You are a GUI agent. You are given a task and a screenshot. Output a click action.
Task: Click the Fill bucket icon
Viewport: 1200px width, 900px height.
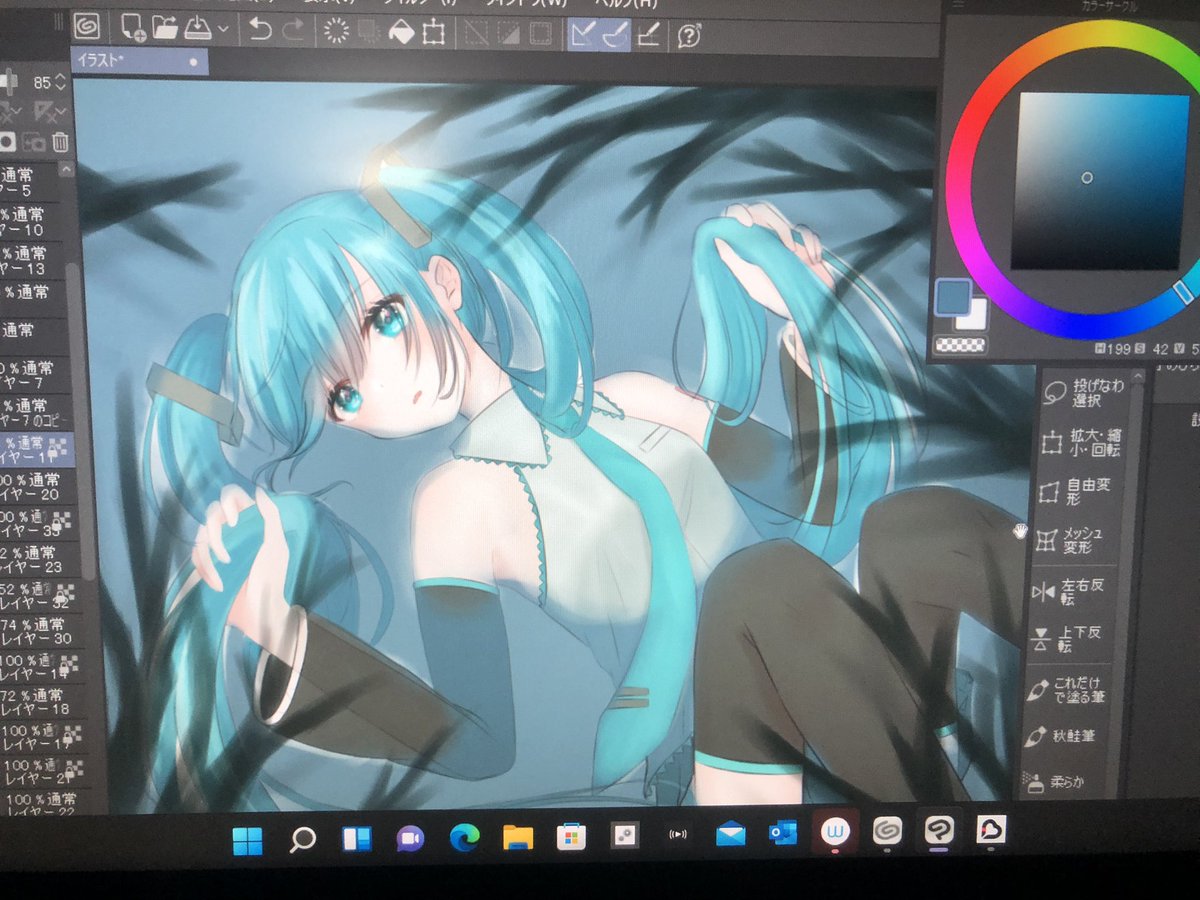(x=400, y=32)
